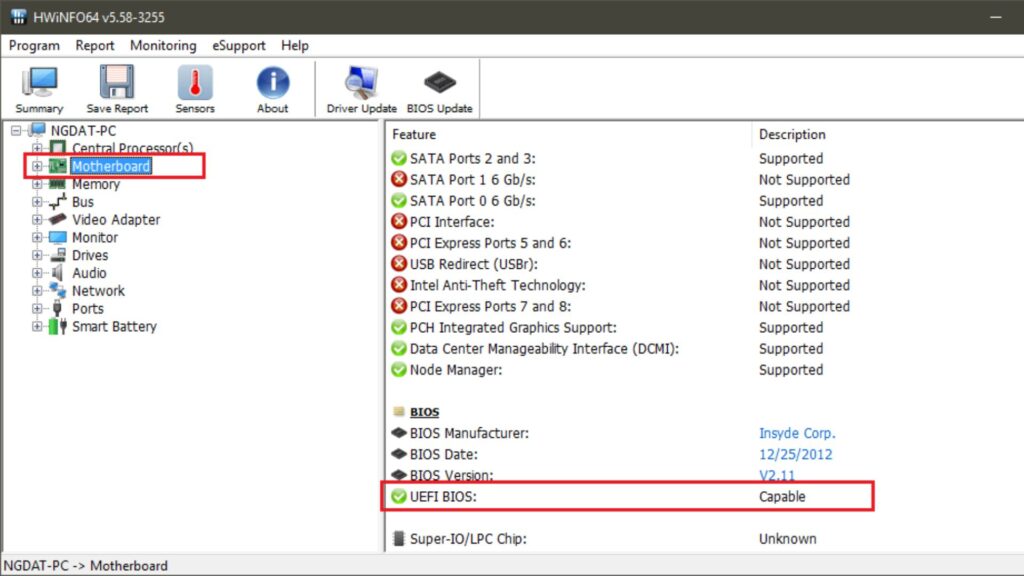The width and height of the screenshot is (1024, 576).
Task: Click the Insyde Corp. manufacturer link
Action: point(797,433)
